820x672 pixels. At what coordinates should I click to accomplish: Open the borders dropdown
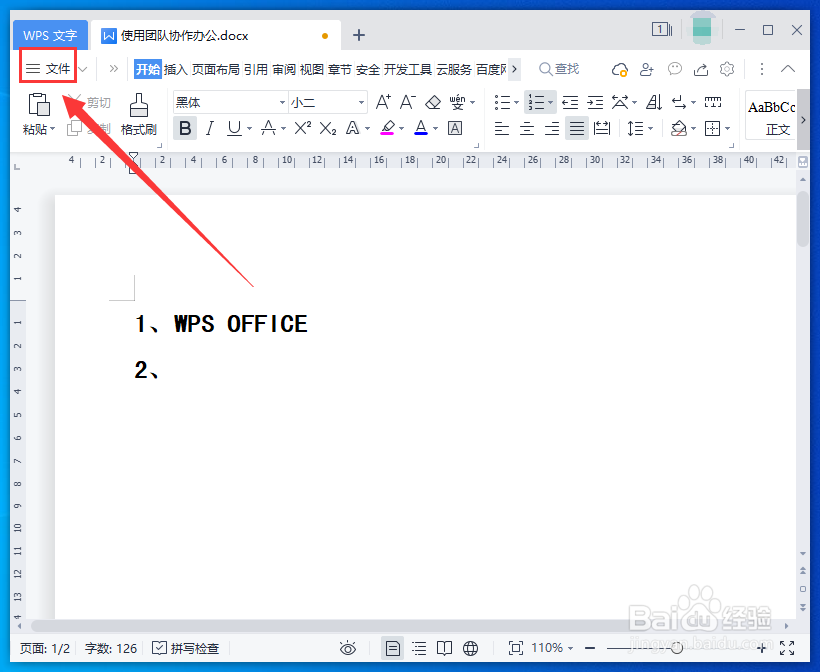click(727, 128)
